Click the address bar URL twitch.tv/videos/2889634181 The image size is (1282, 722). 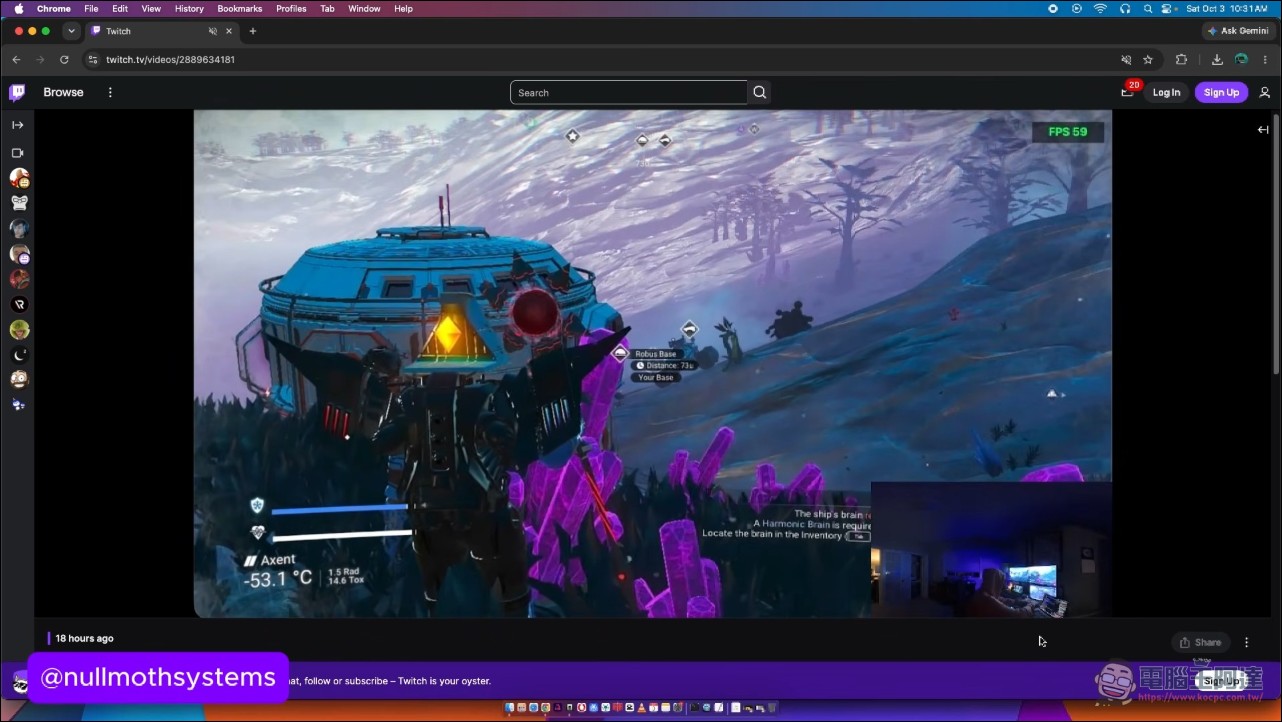[x=171, y=60]
